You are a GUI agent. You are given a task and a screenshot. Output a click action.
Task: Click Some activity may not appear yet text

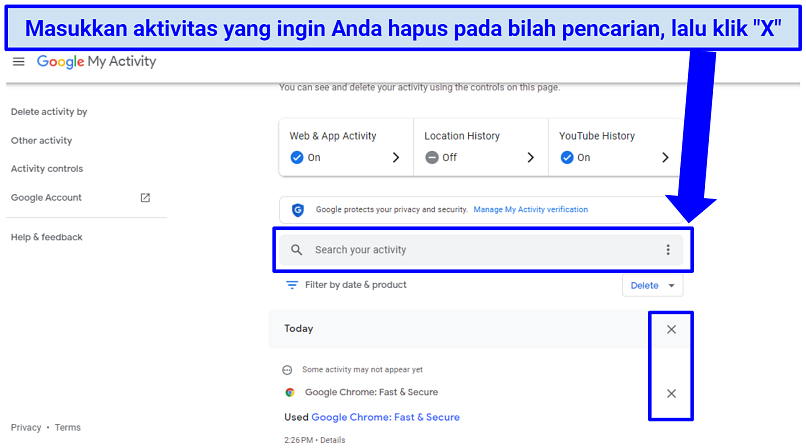pos(362,369)
